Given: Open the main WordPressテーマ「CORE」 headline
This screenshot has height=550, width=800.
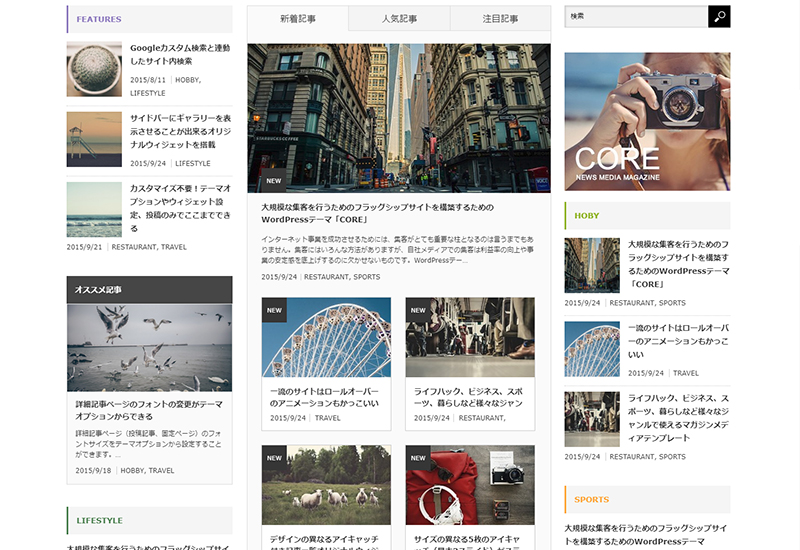Looking at the screenshot, I should pyautogui.click(x=378, y=213).
